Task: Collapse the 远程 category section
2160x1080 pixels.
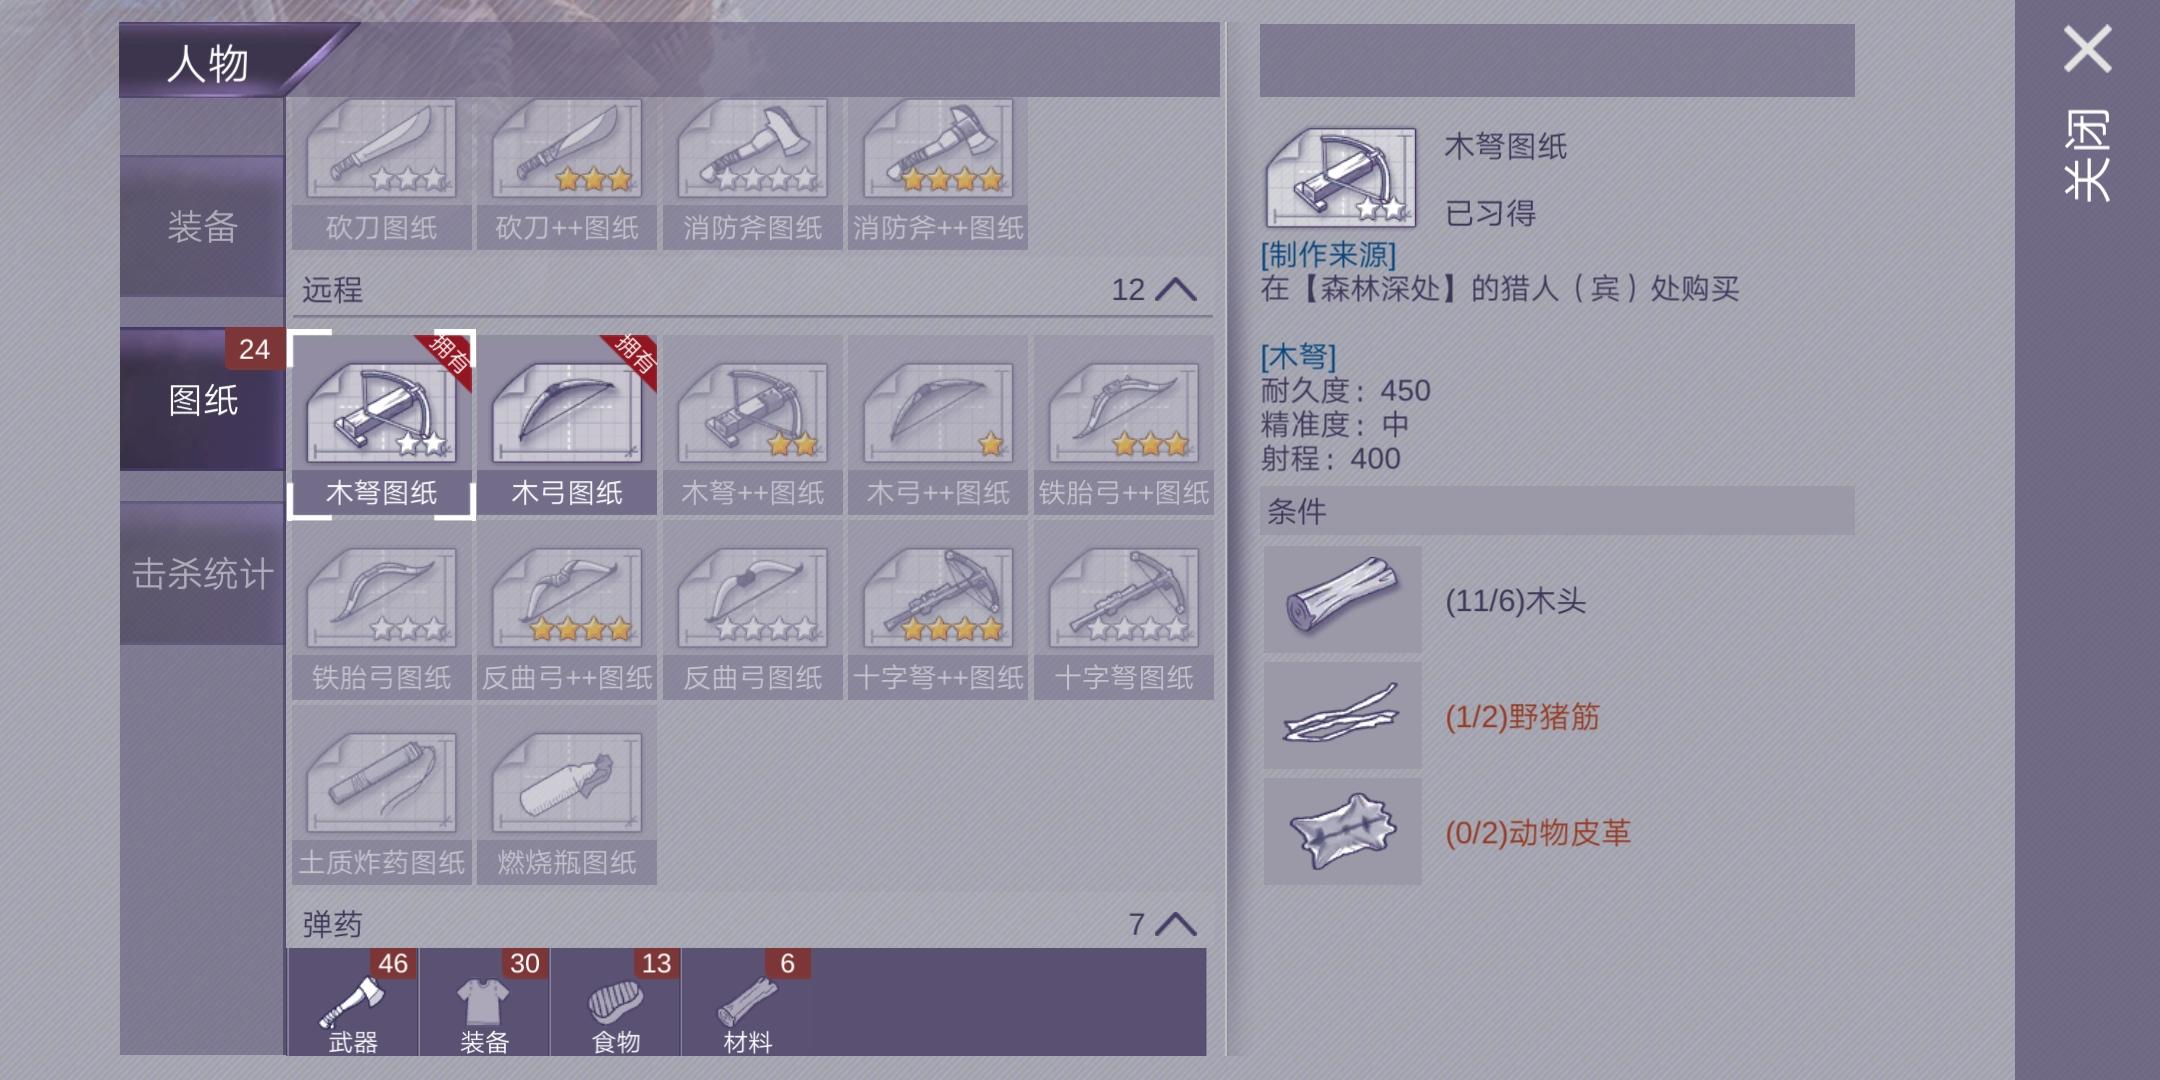Action: [x=1176, y=290]
